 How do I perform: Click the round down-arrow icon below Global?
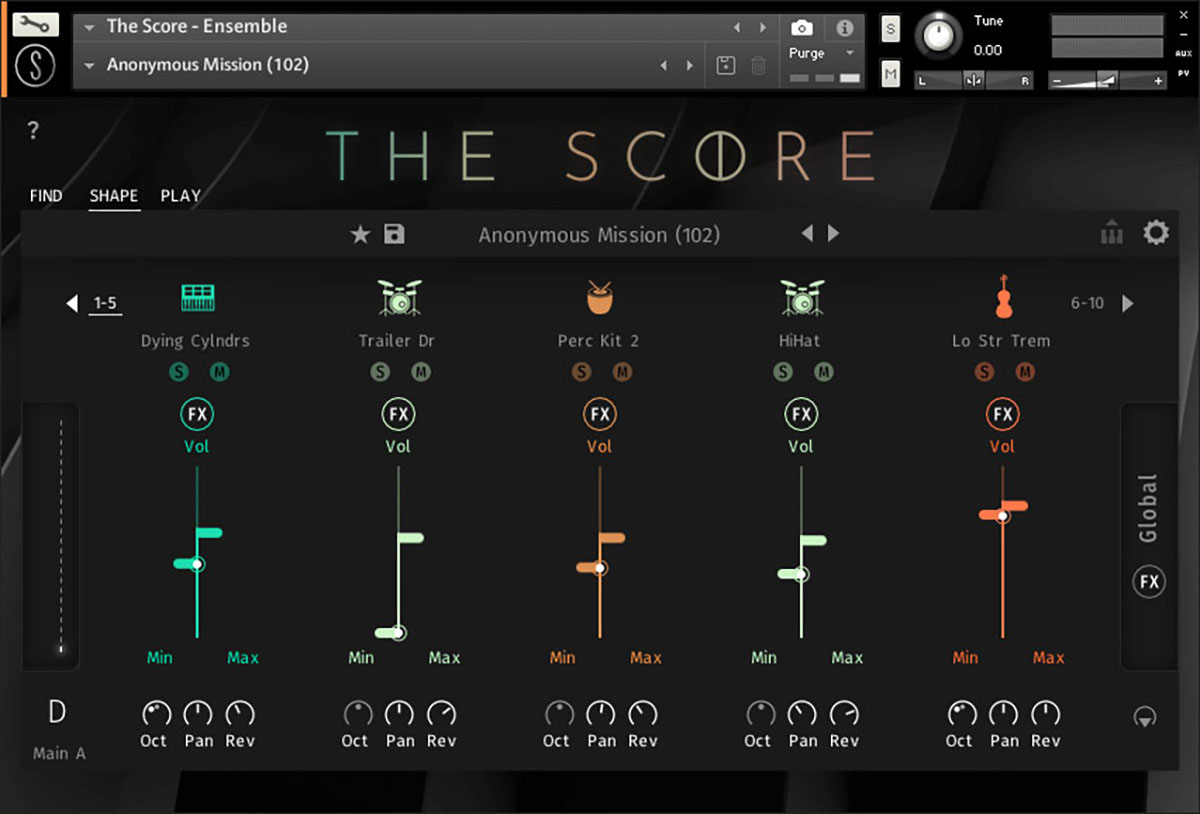(1145, 717)
